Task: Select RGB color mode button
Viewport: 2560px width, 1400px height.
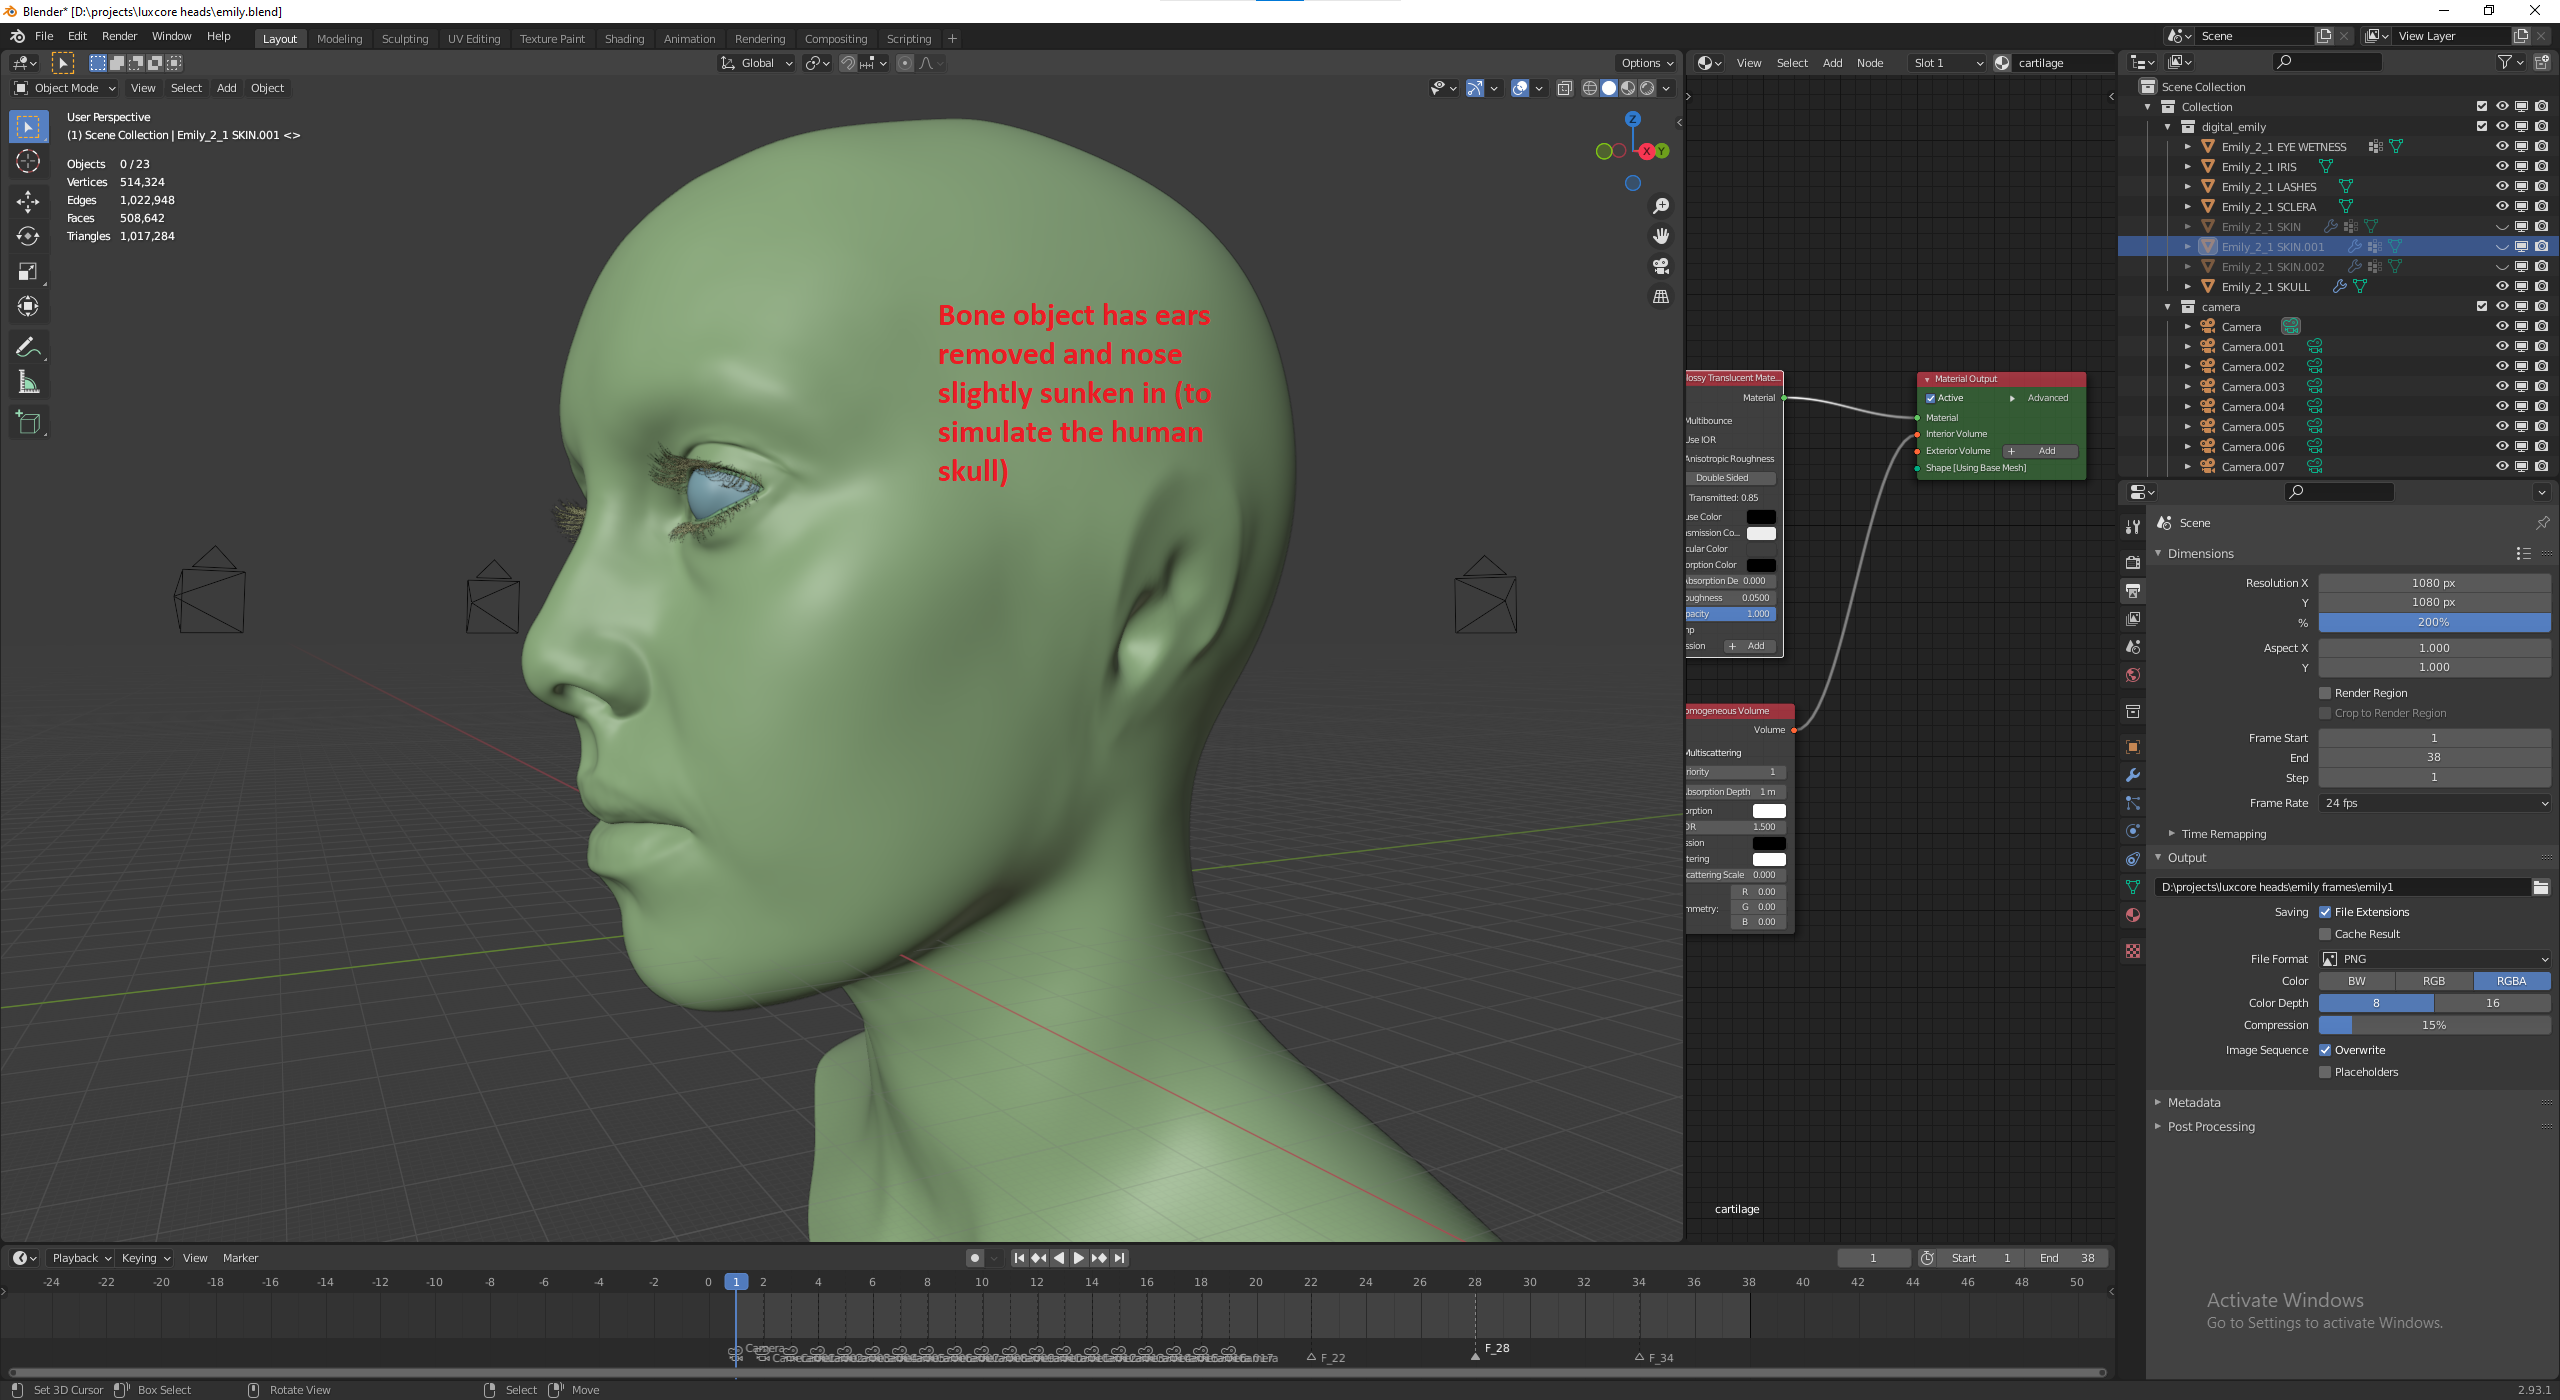Action: (x=2434, y=981)
